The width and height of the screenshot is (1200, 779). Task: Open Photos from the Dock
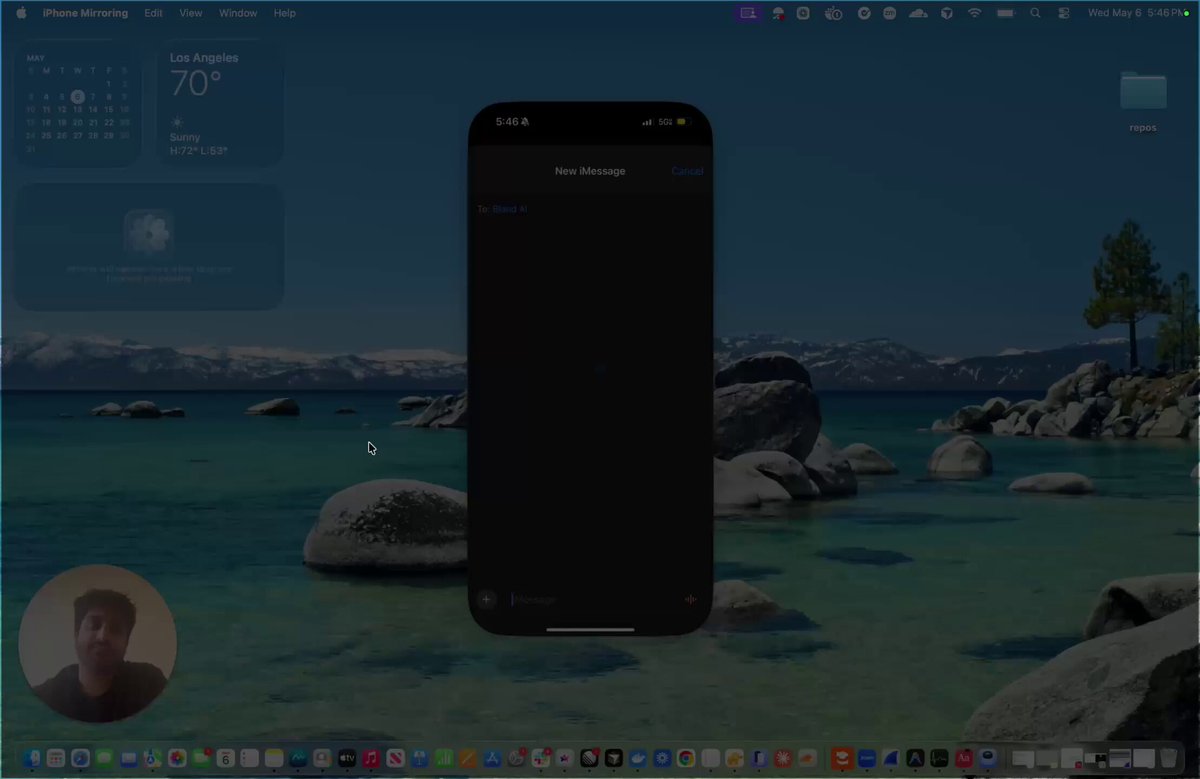coord(177,758)
